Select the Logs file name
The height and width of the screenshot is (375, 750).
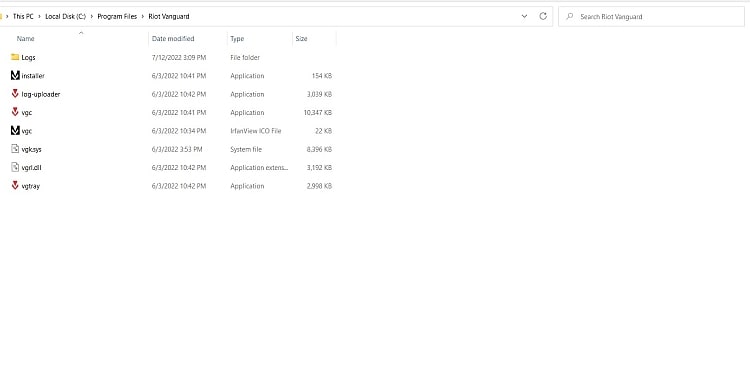[x=29, y=57]
